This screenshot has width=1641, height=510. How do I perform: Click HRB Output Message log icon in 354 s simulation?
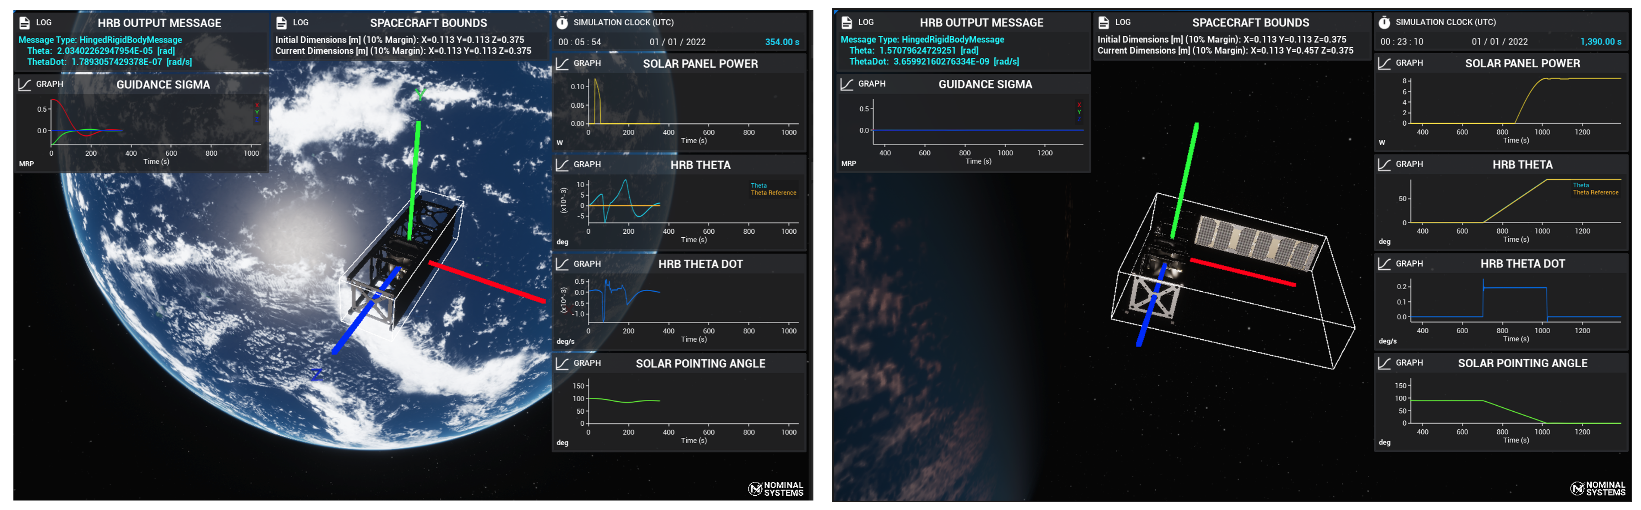25,22
